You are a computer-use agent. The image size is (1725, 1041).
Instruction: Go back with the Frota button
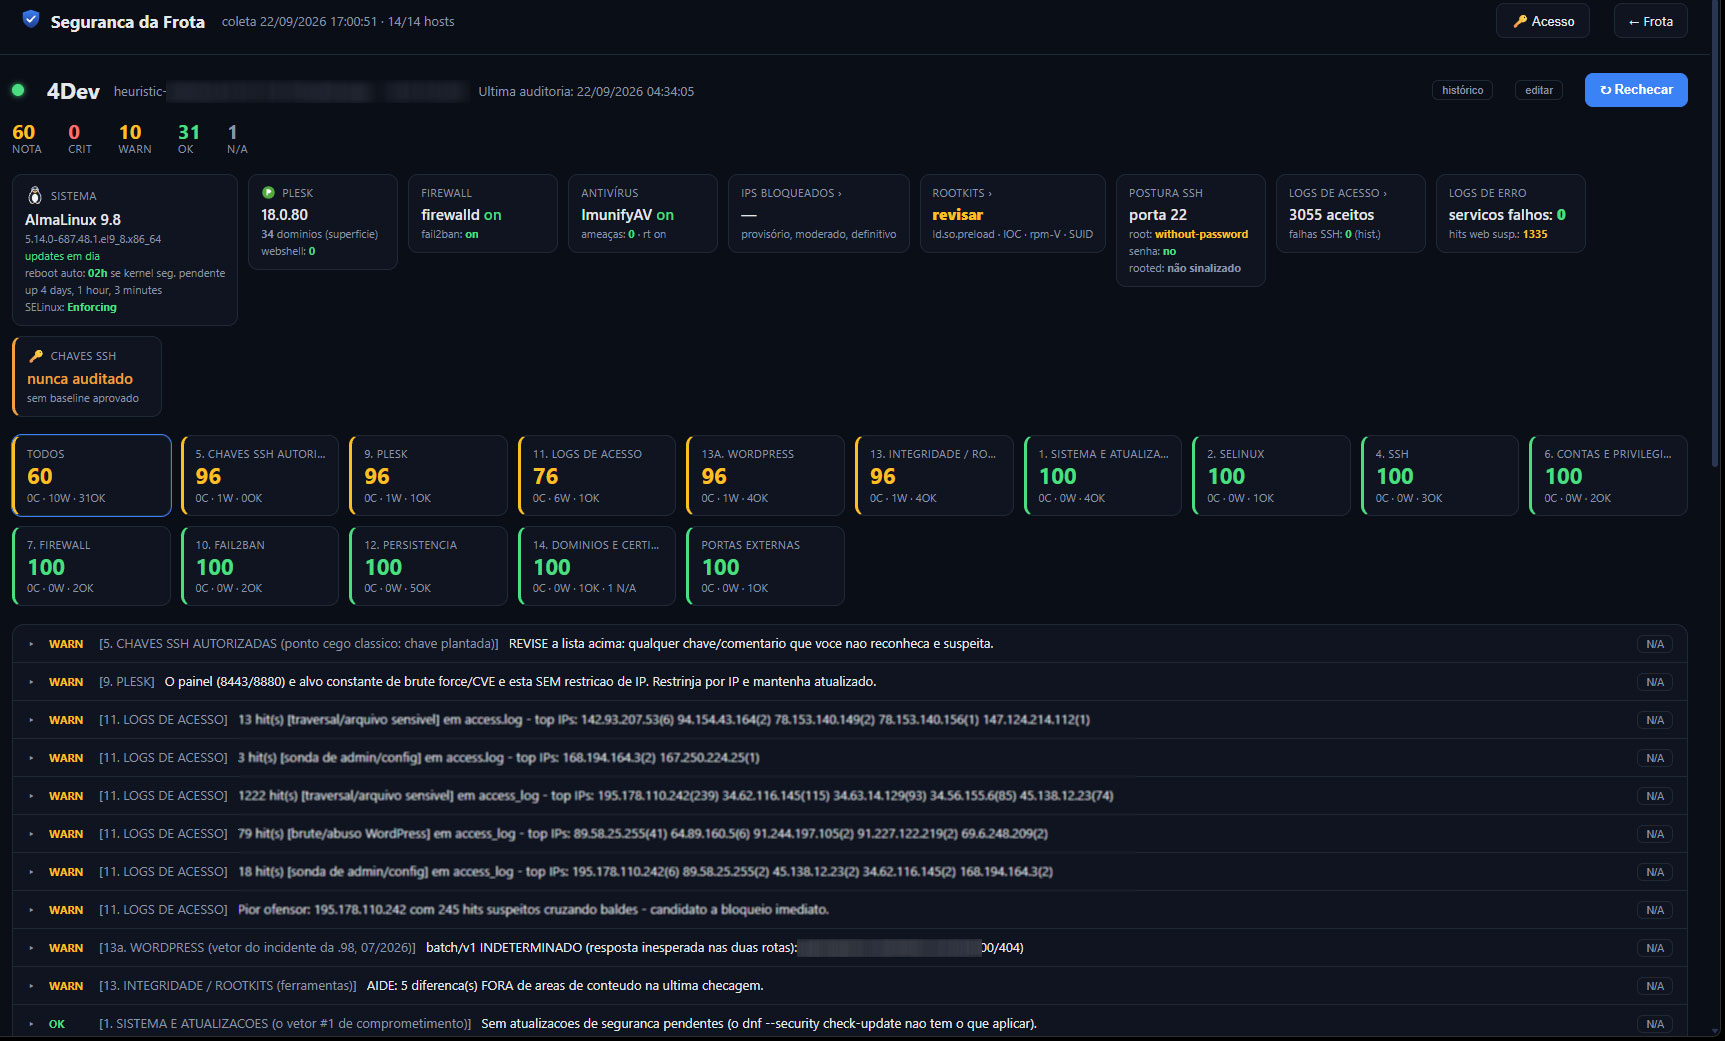[x=1651, y=21]
